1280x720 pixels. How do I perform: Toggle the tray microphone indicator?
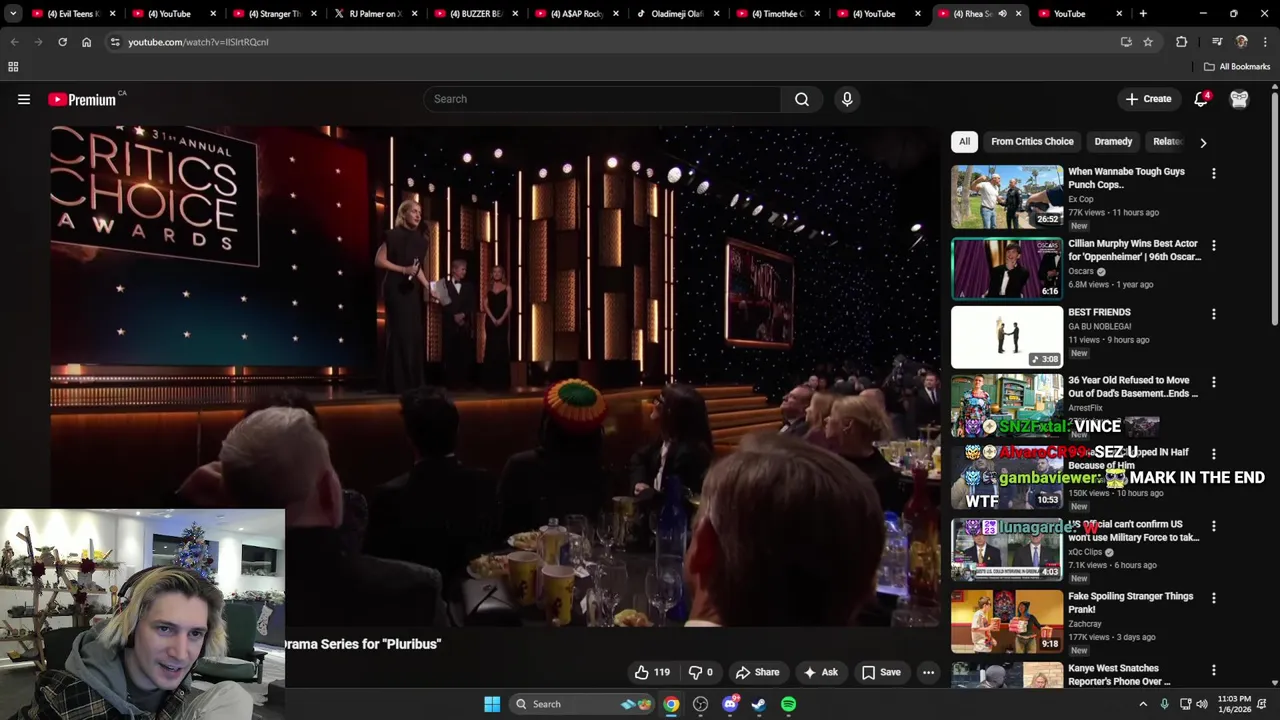coord(1164,704)
